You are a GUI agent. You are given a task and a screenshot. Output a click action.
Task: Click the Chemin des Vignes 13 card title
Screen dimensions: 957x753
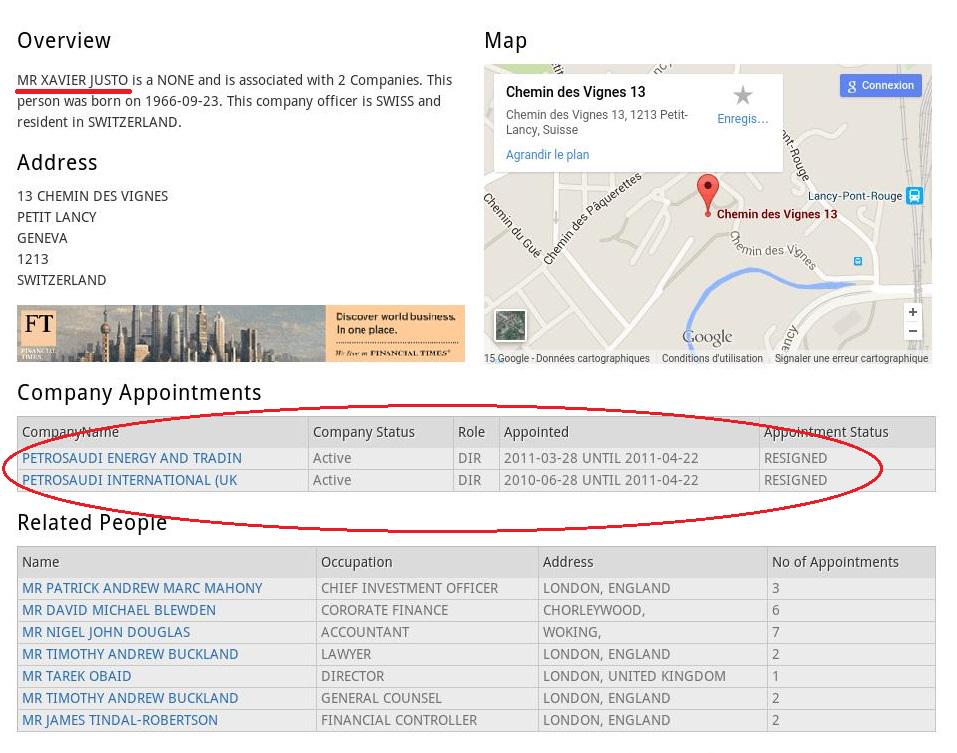576,92
